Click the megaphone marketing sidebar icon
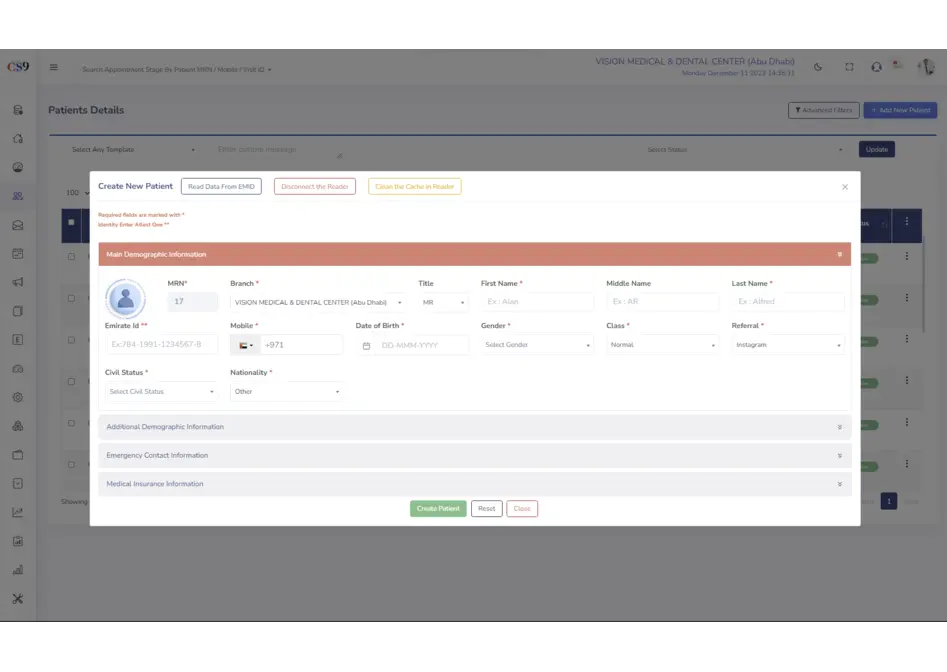This screenshot has height=672, width=947. pos(18,282)
